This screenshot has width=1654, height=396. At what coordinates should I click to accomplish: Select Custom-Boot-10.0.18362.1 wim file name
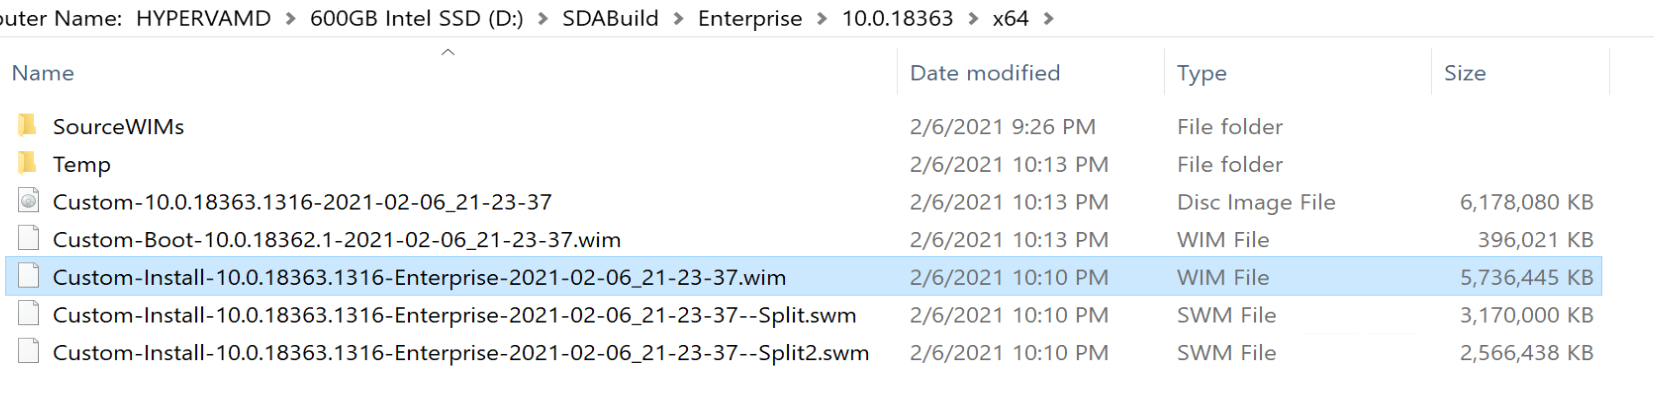tap(337, 240)
